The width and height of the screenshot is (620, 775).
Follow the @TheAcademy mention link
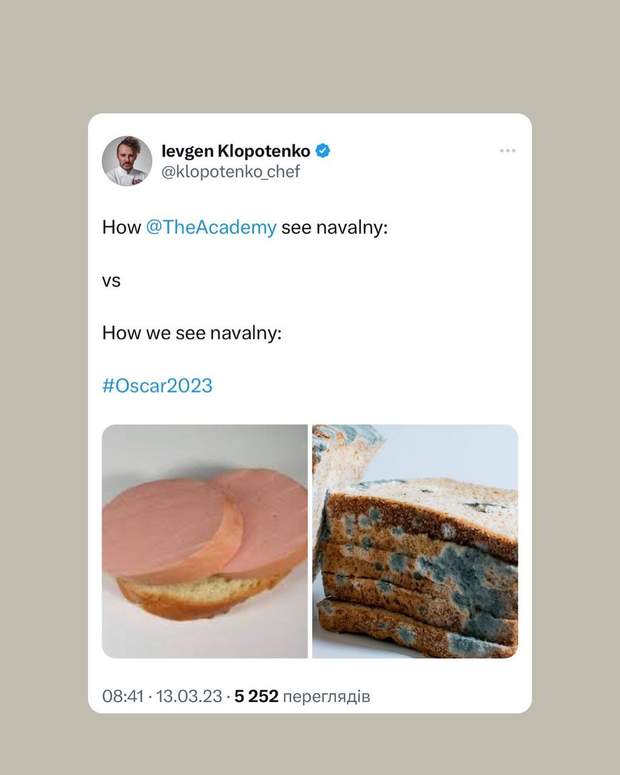coord(211,227)
